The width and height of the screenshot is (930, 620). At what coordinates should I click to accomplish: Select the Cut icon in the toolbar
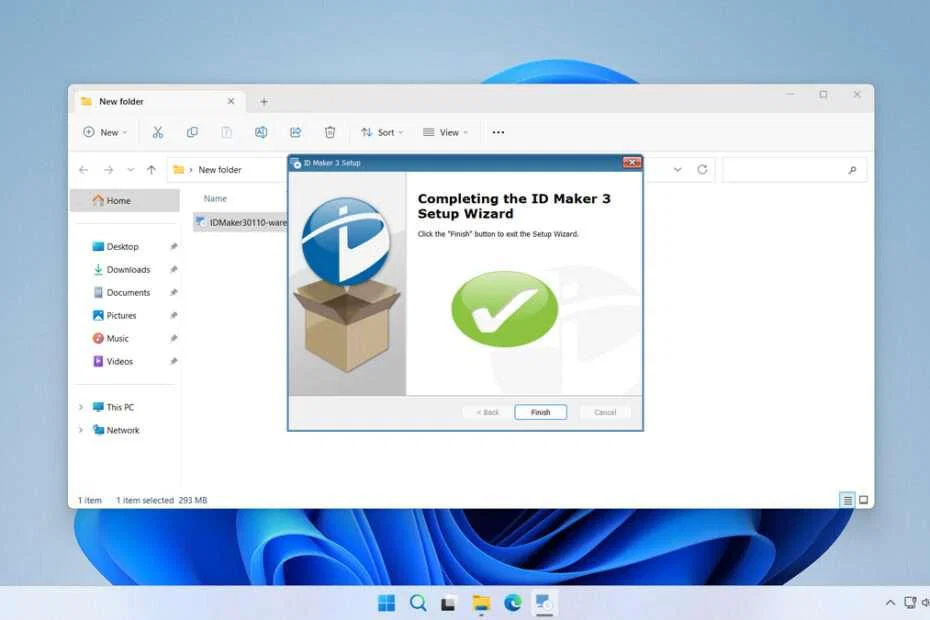coord(156,132)
